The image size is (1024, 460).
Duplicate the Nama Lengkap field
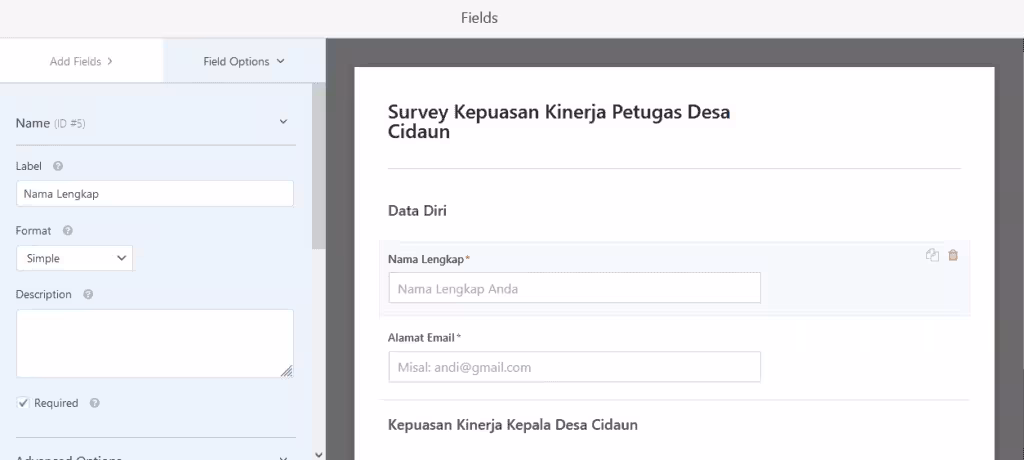932,255
